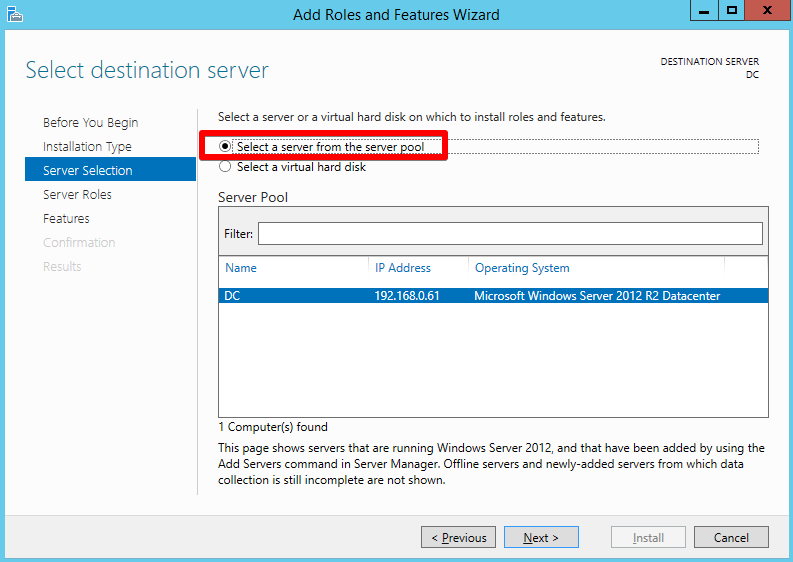Image resolution: width=793 pixels, height=562 pixels.
Task: Sort servers by IP Address column
Action: point(403,268)
